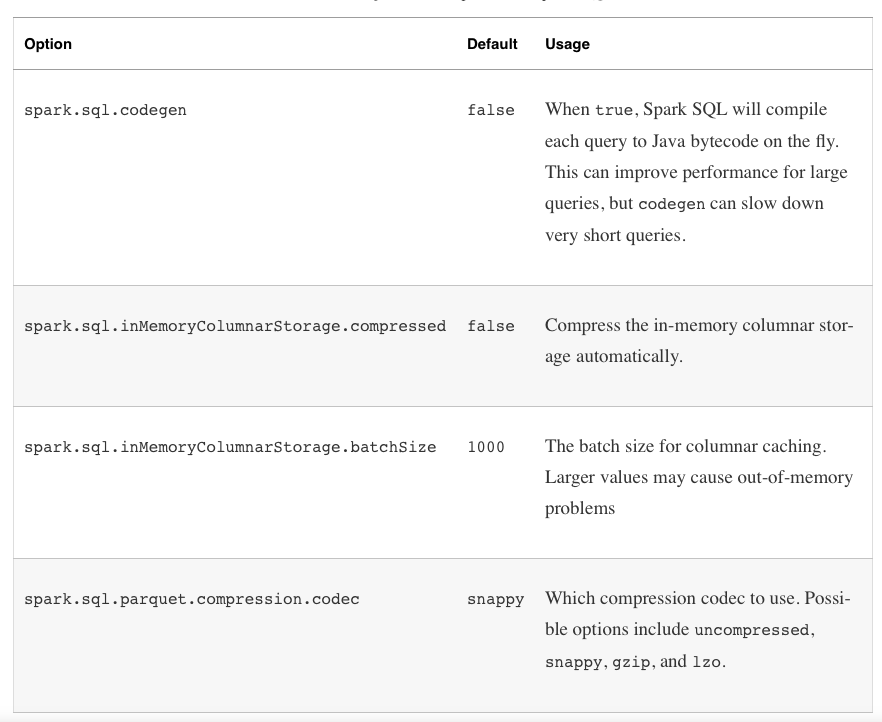Click the uncompressed codec option in usage
882x722 pixels.
(x=751, y=631)
